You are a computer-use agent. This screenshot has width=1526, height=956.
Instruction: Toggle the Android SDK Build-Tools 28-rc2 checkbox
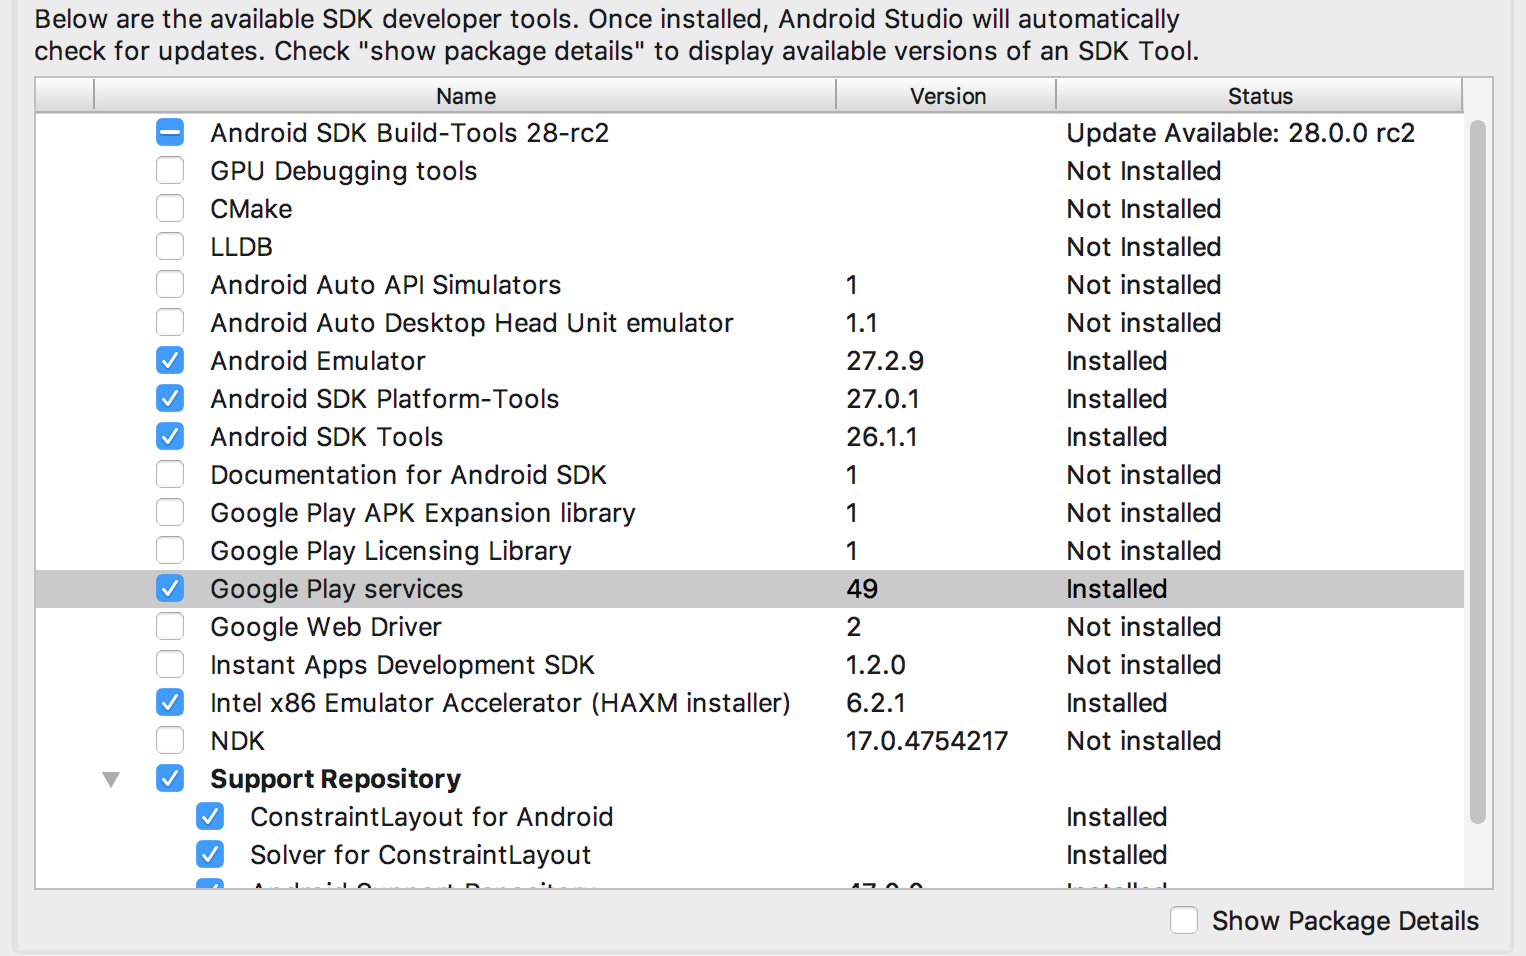170,132
